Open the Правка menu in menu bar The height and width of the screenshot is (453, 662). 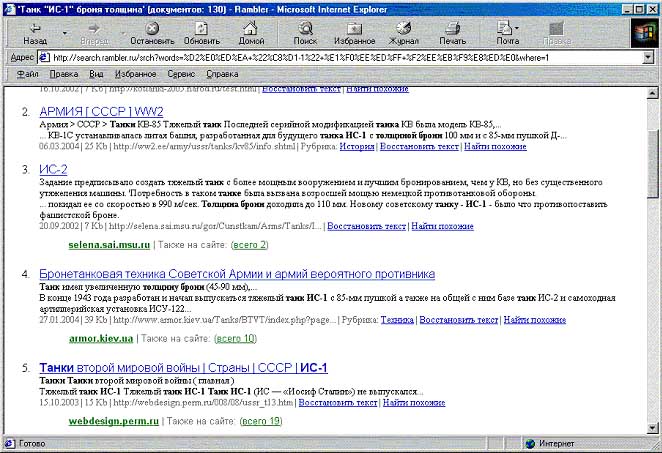pyautogui.click(x=64, y=74)
